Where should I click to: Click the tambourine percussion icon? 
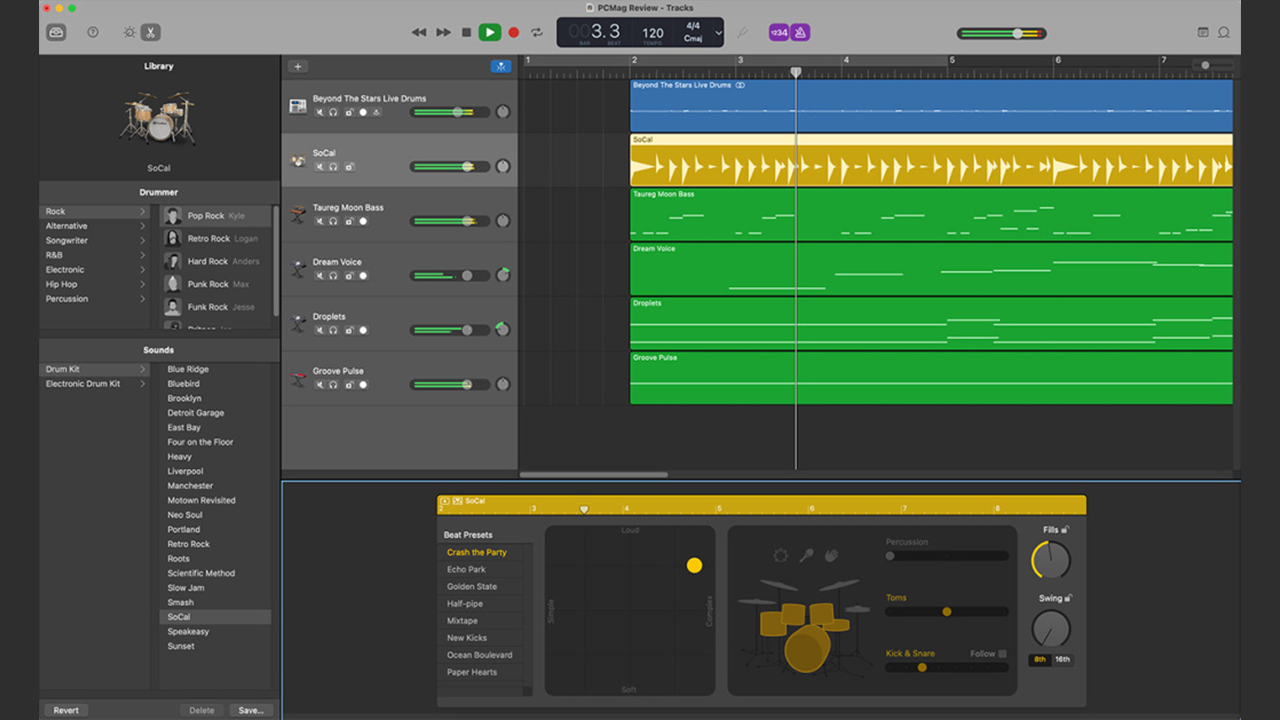(781, 555)
